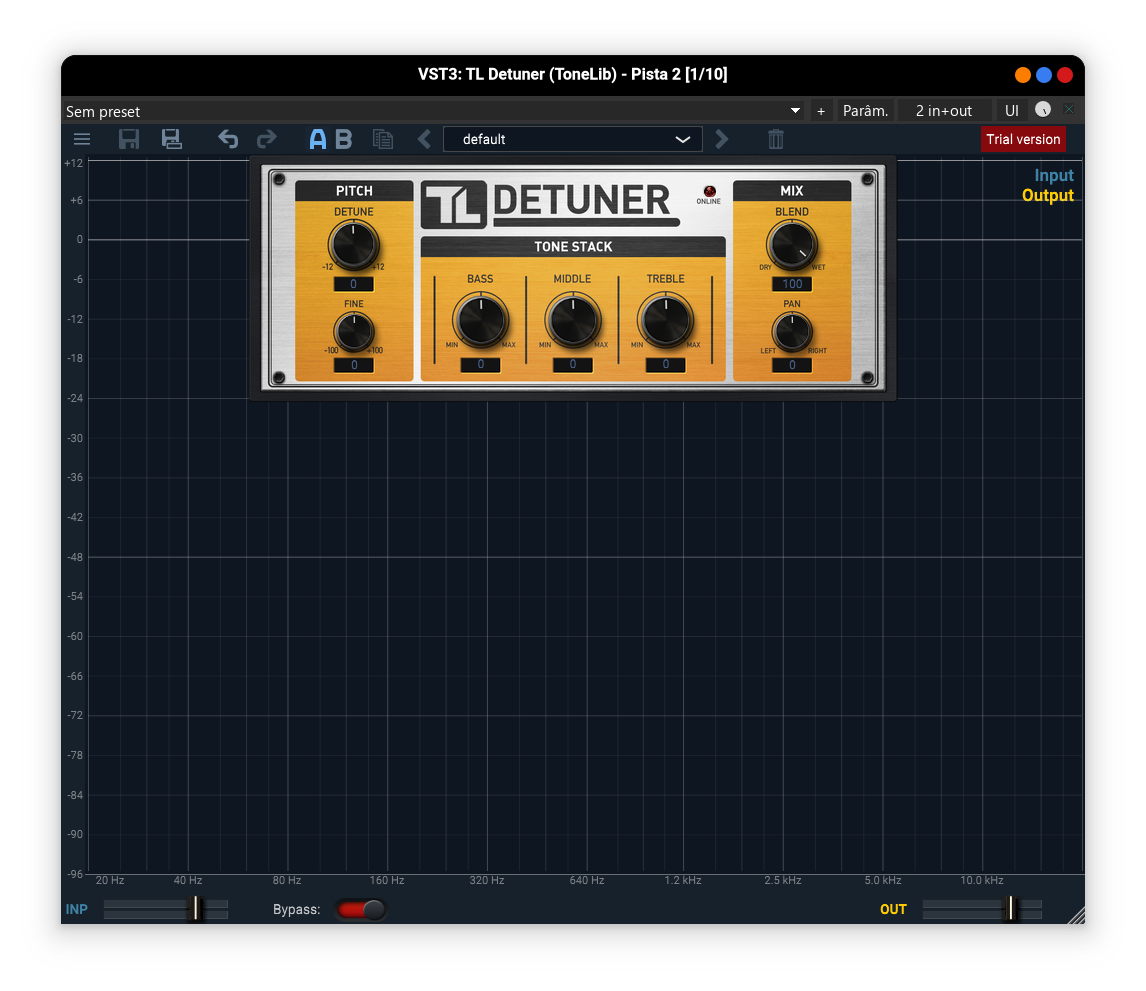Switch to the UI view

[x=1011, y=110]
